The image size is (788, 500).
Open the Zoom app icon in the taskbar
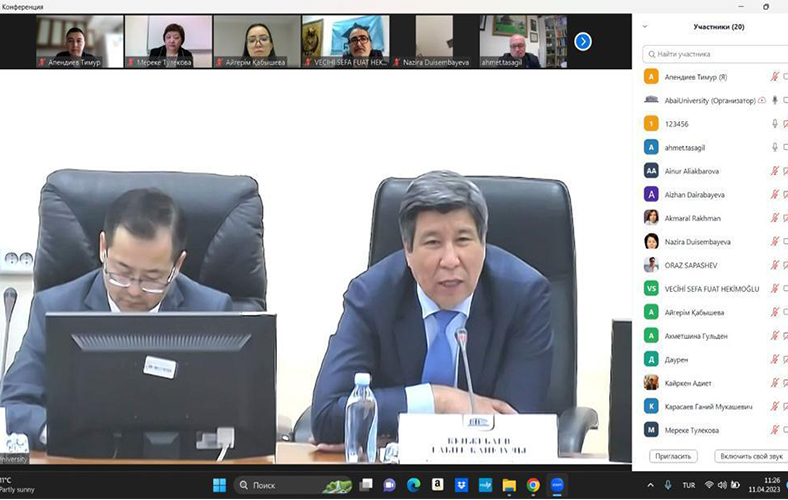pos(558,485)
